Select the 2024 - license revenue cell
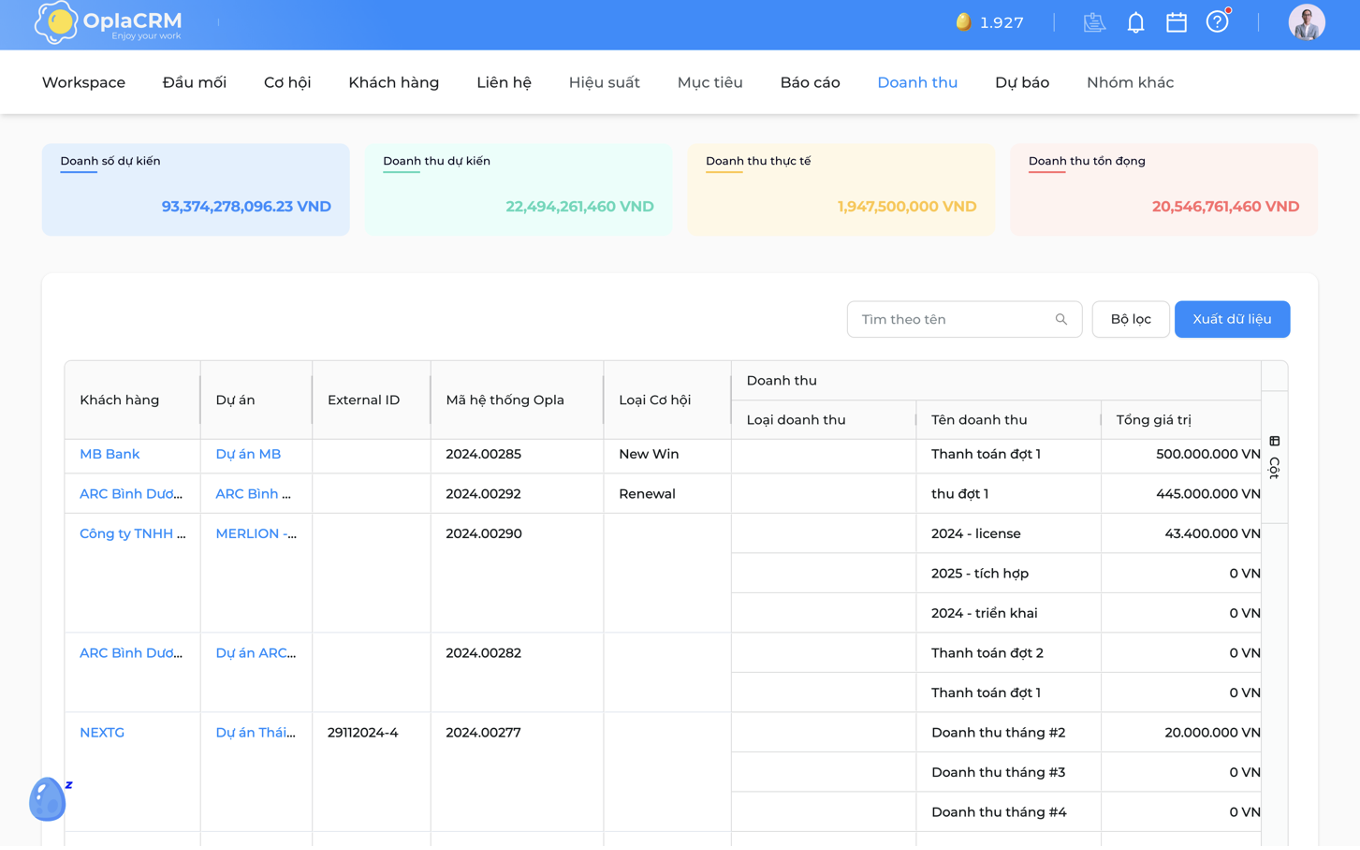1360x850 pixels. tap(1008, 534)
